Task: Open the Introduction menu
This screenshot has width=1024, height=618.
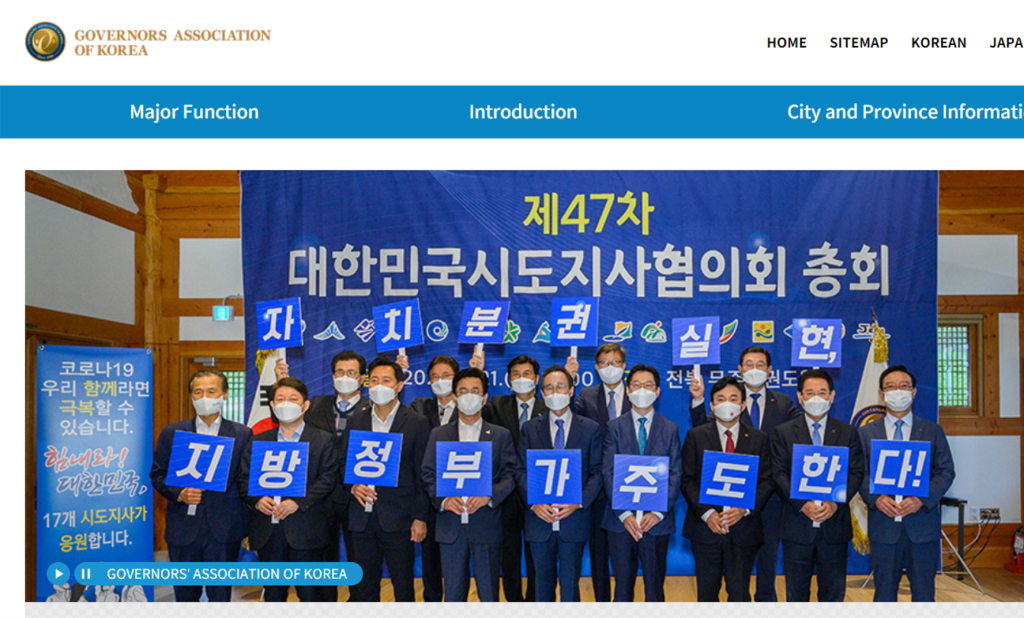Action: click(523, 112)
